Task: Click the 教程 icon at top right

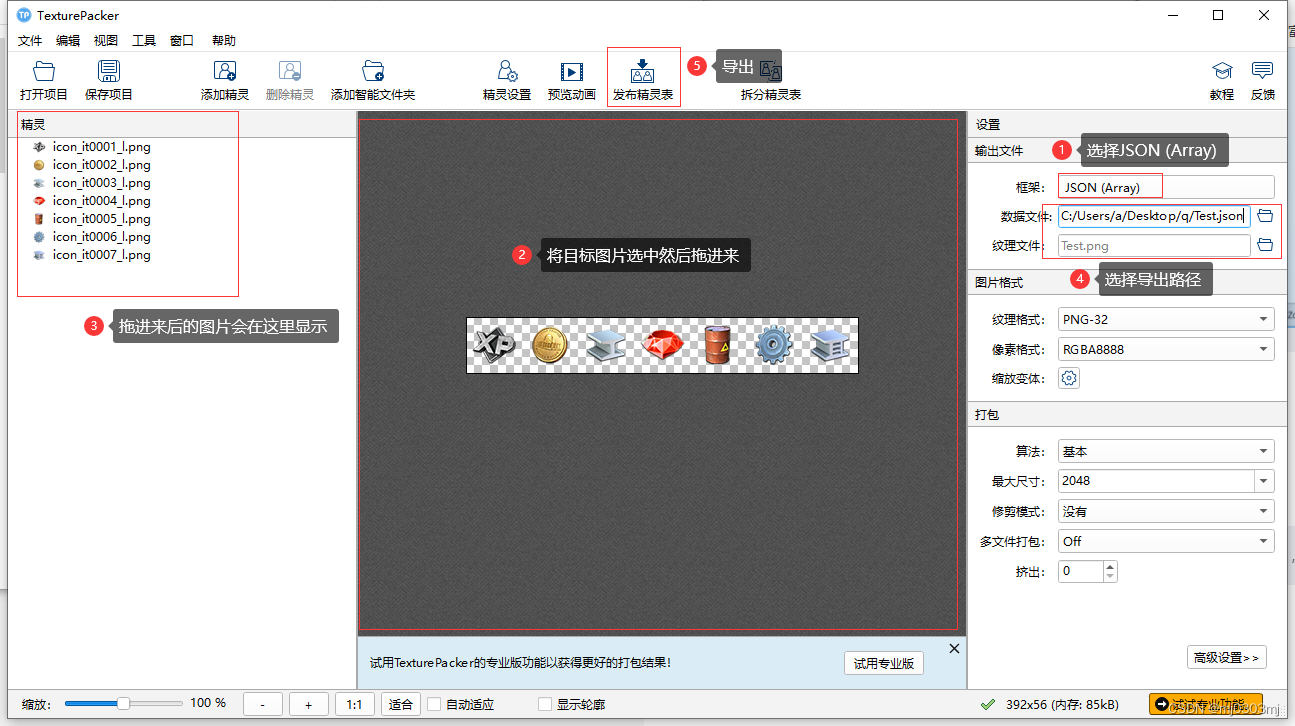Action: (1222, 79)
